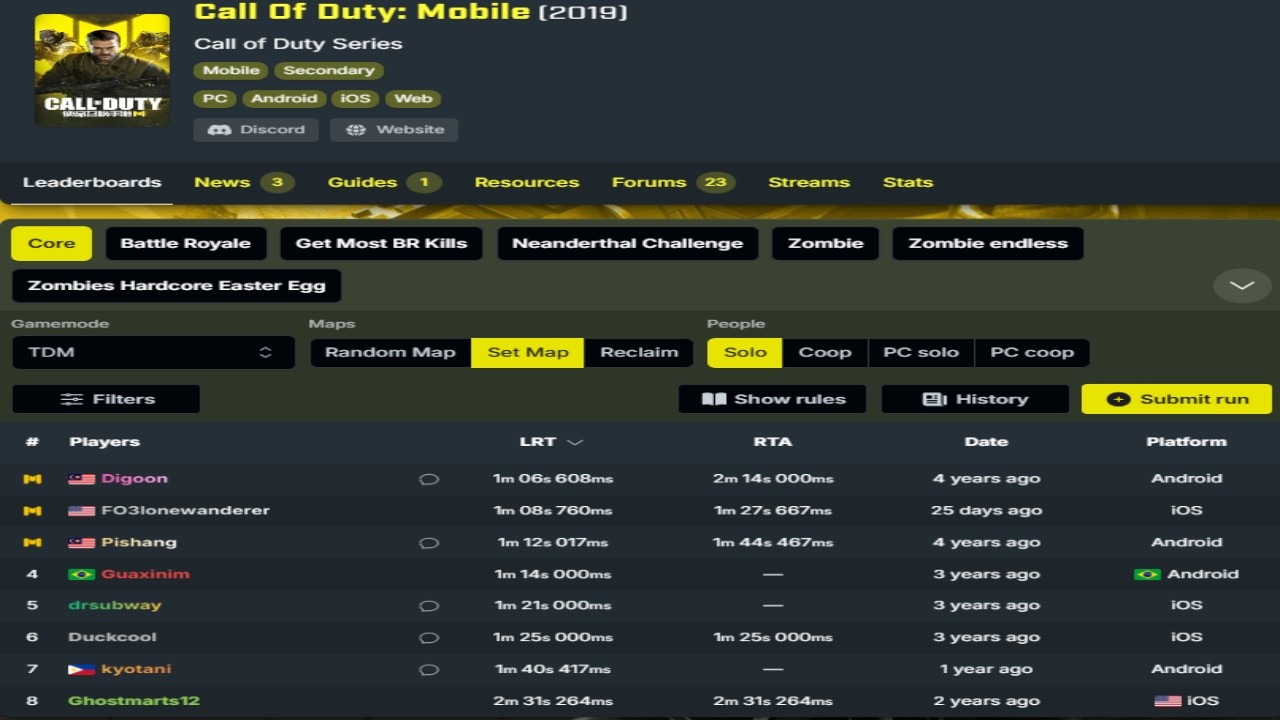Click second-place trophy icon beside FO3lonewanderer
Screen dimensions: 1280x720
(32, 511)
